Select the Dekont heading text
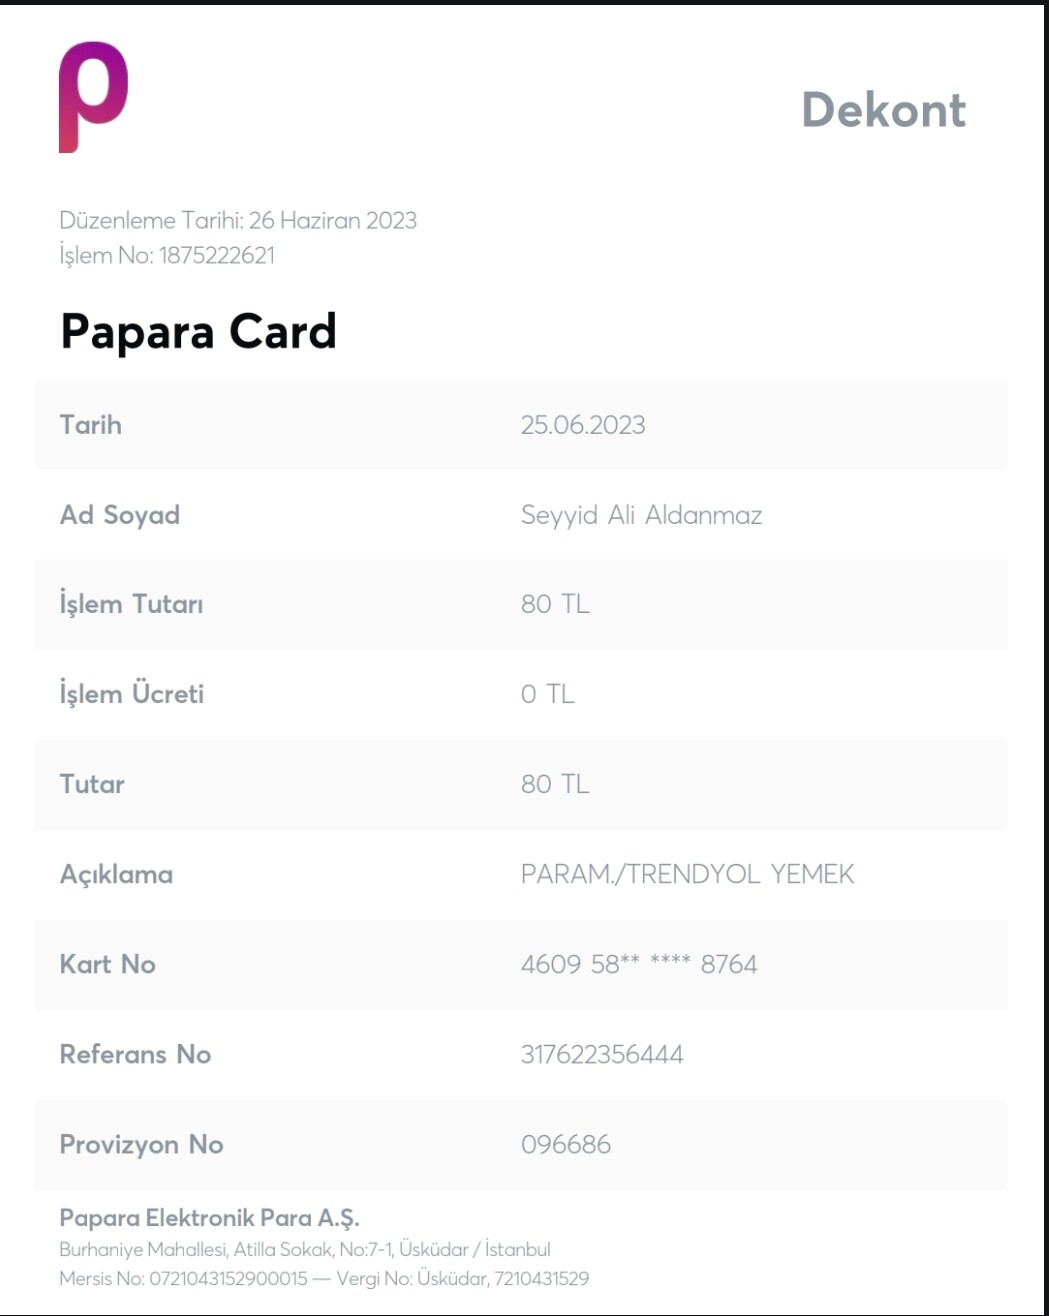This screenshot has height=1316, width=1049. pos(884,110)
